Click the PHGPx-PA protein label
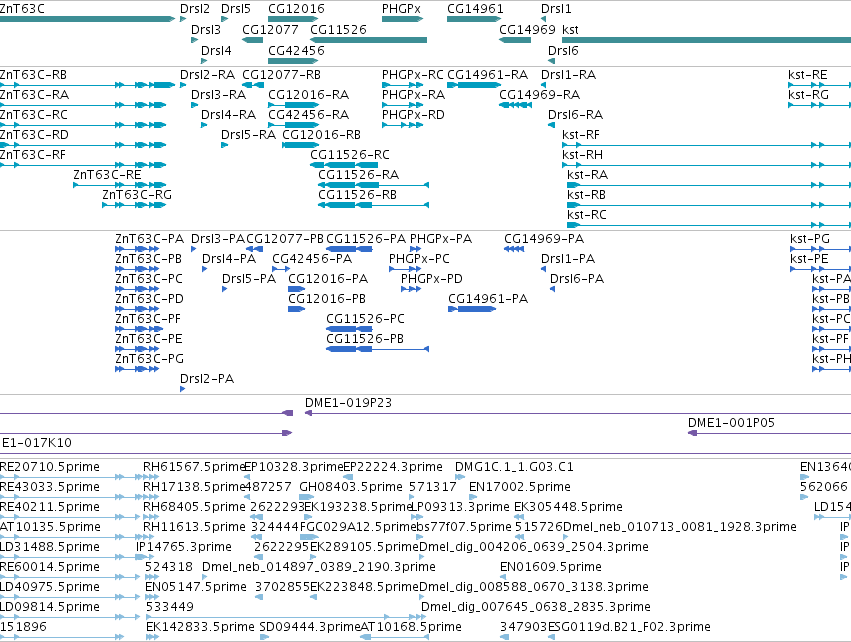851x642 pixels. 441,239
